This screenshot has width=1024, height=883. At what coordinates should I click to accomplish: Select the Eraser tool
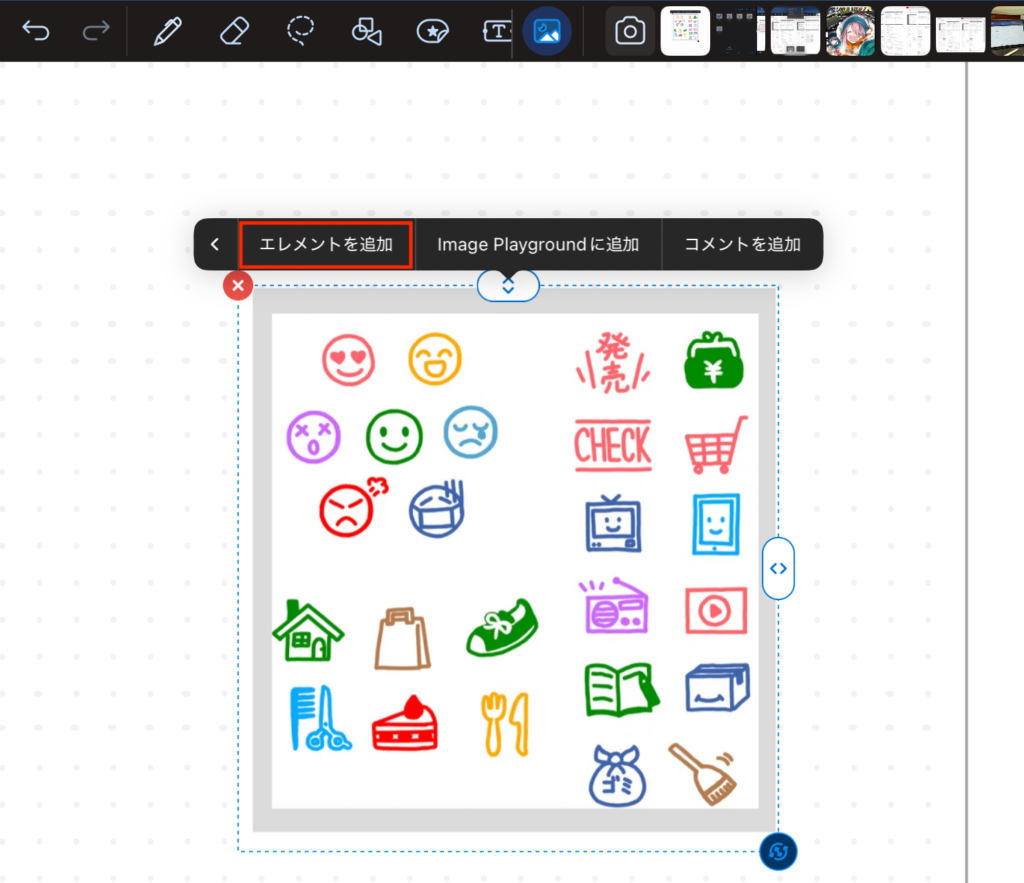click(x=231, y=32)
